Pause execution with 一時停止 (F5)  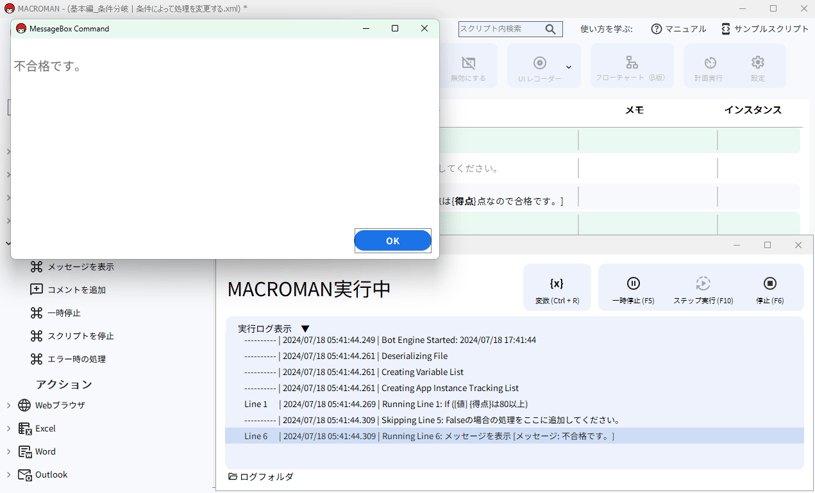[x=633, y=288]
